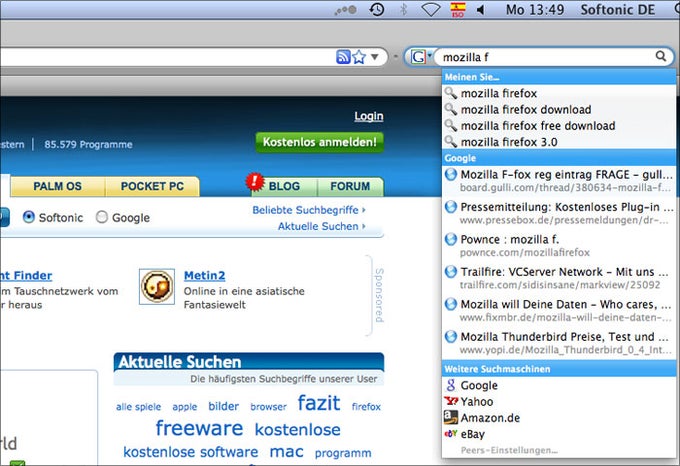This screenshot has height=466, width=680.
Task: Open the Wi-Fi menu bar icon
Action: coord(431,10)
